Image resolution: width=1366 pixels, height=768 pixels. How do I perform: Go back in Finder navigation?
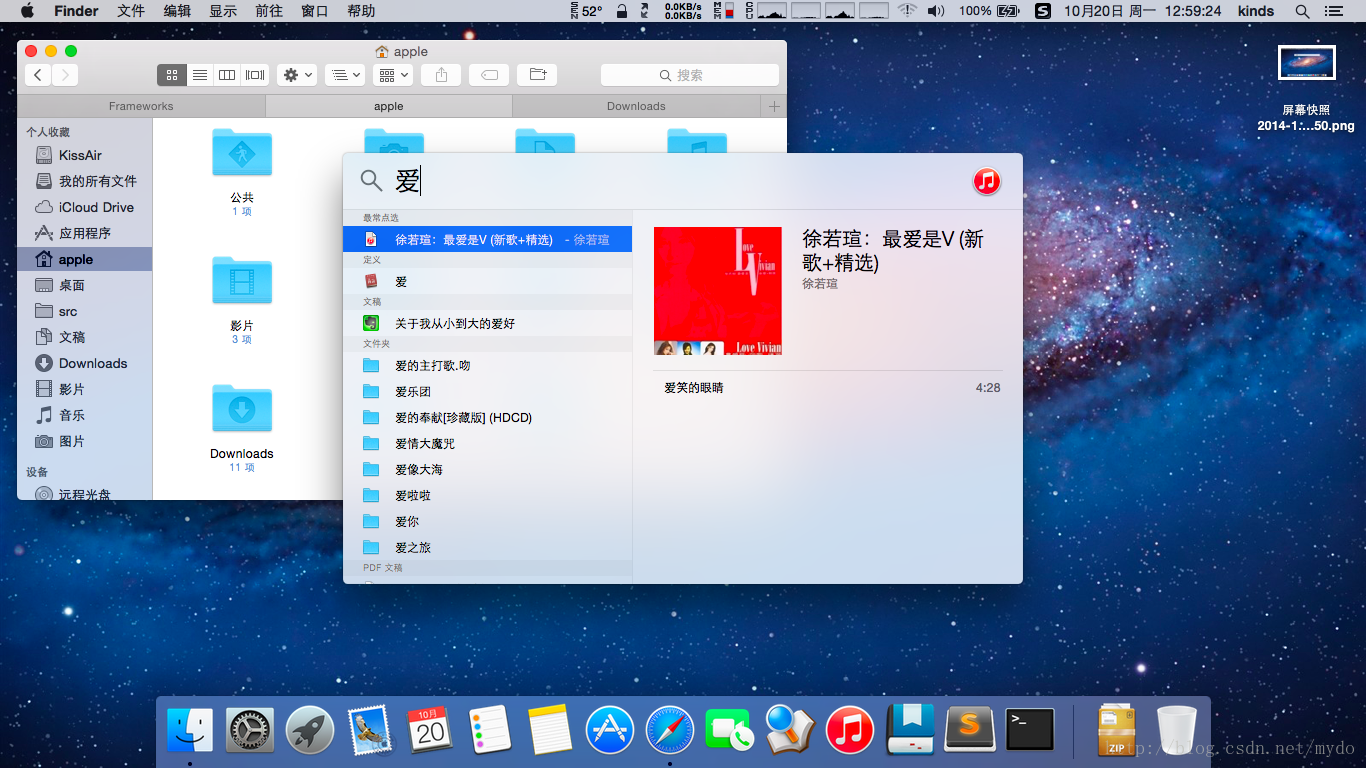click(38, 75)
